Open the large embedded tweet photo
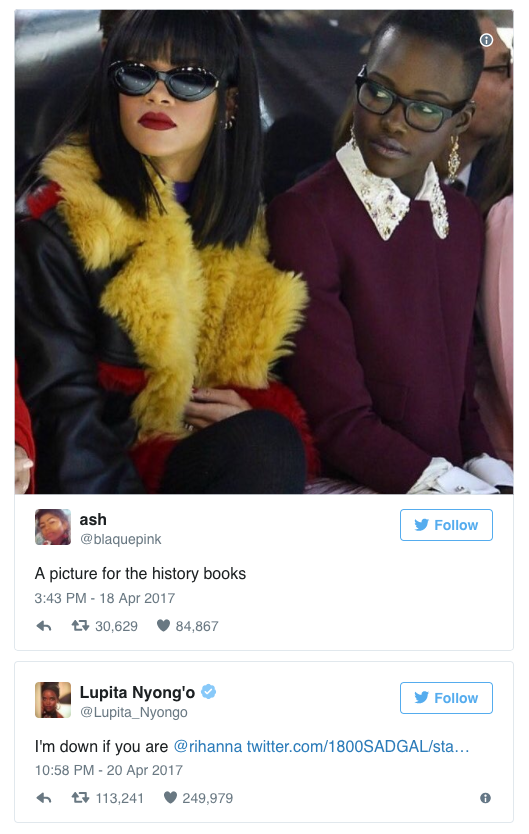 pos(264,252)
